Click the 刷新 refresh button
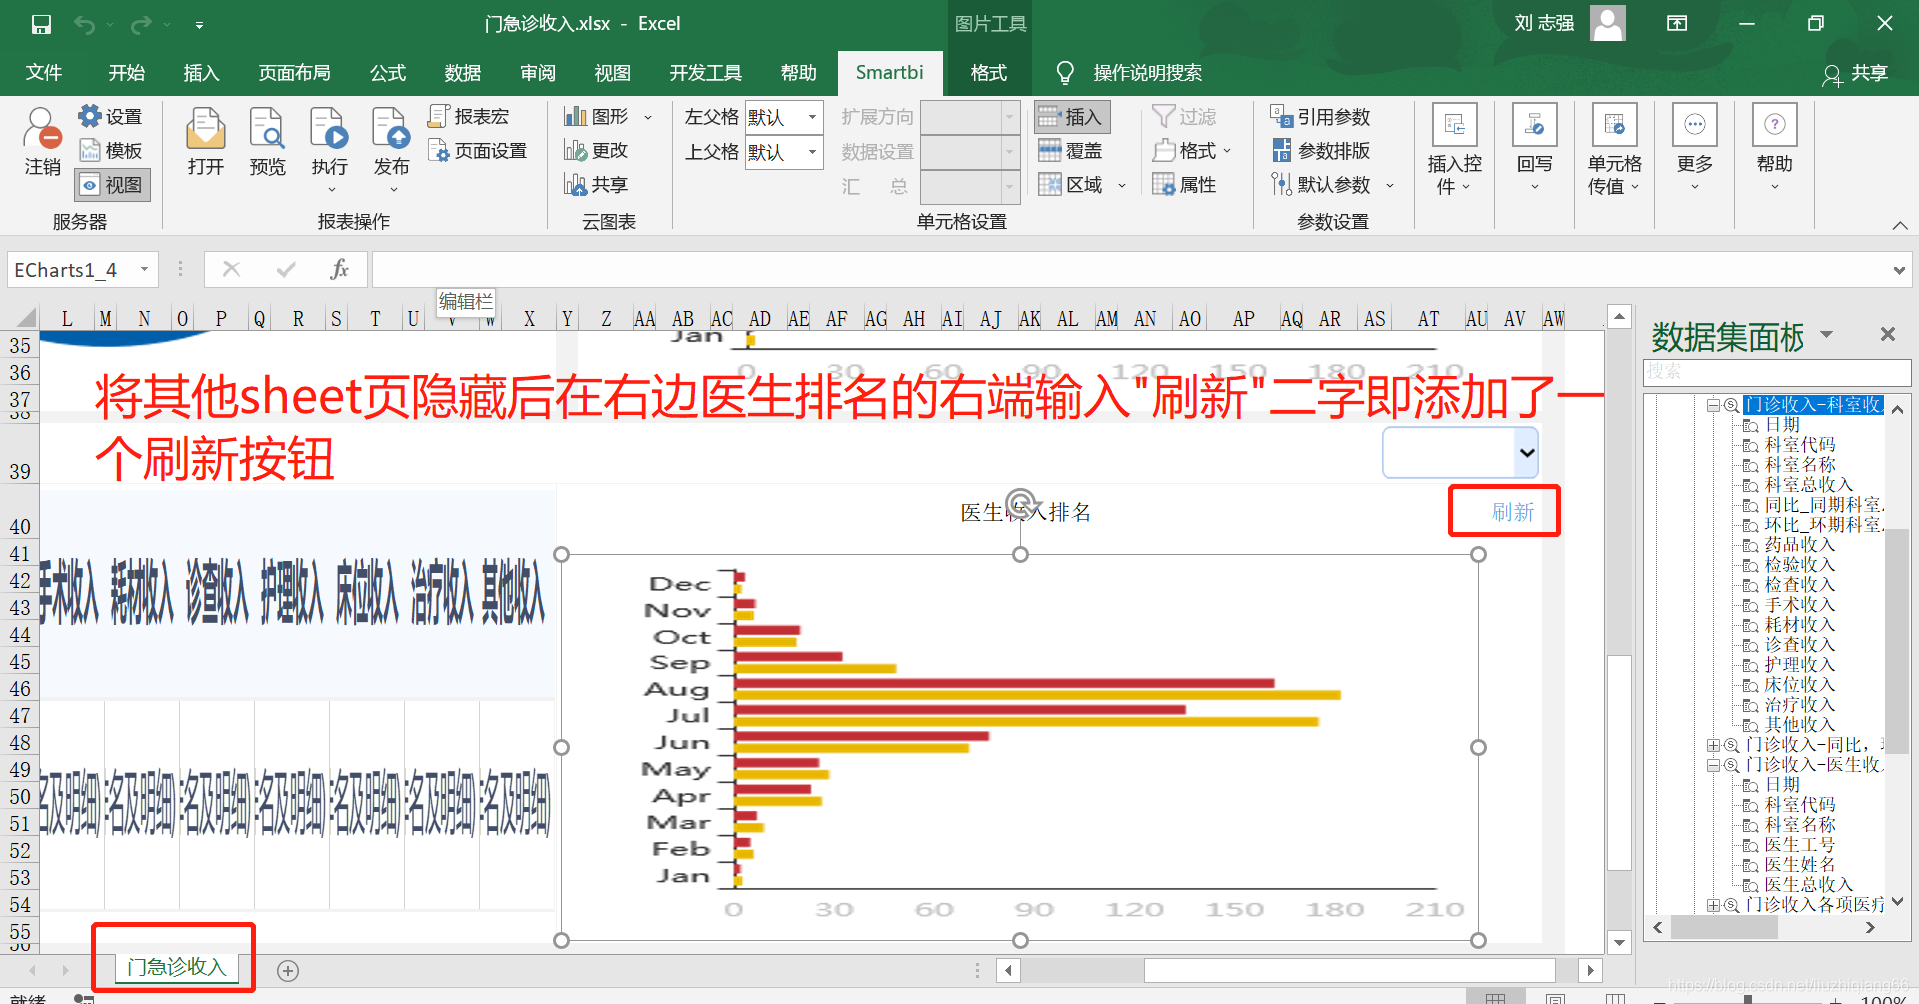This screenshot has height=1004, width=1919. click(x=1512, y=513)
